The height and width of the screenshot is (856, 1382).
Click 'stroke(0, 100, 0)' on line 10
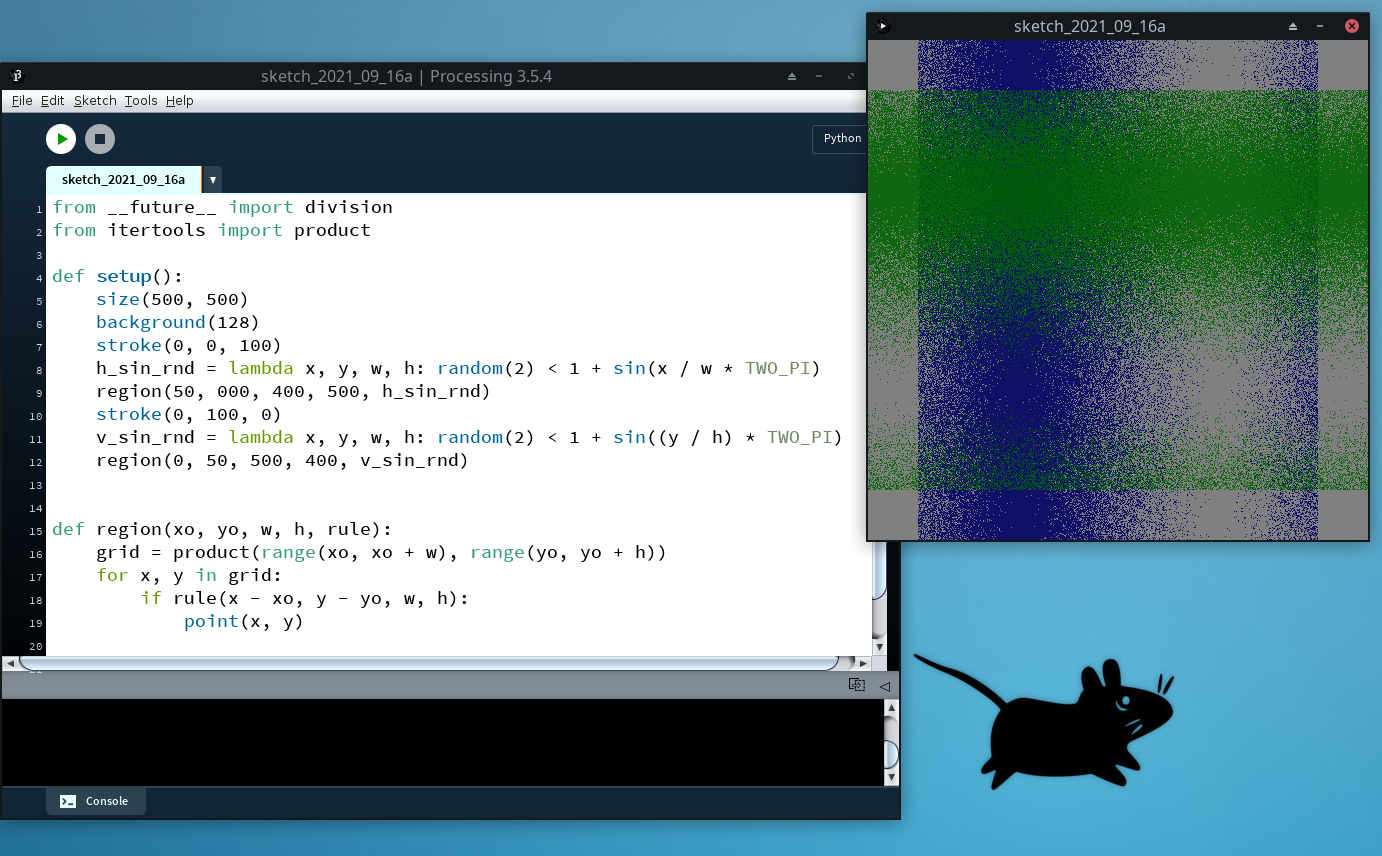click(189, 414)
